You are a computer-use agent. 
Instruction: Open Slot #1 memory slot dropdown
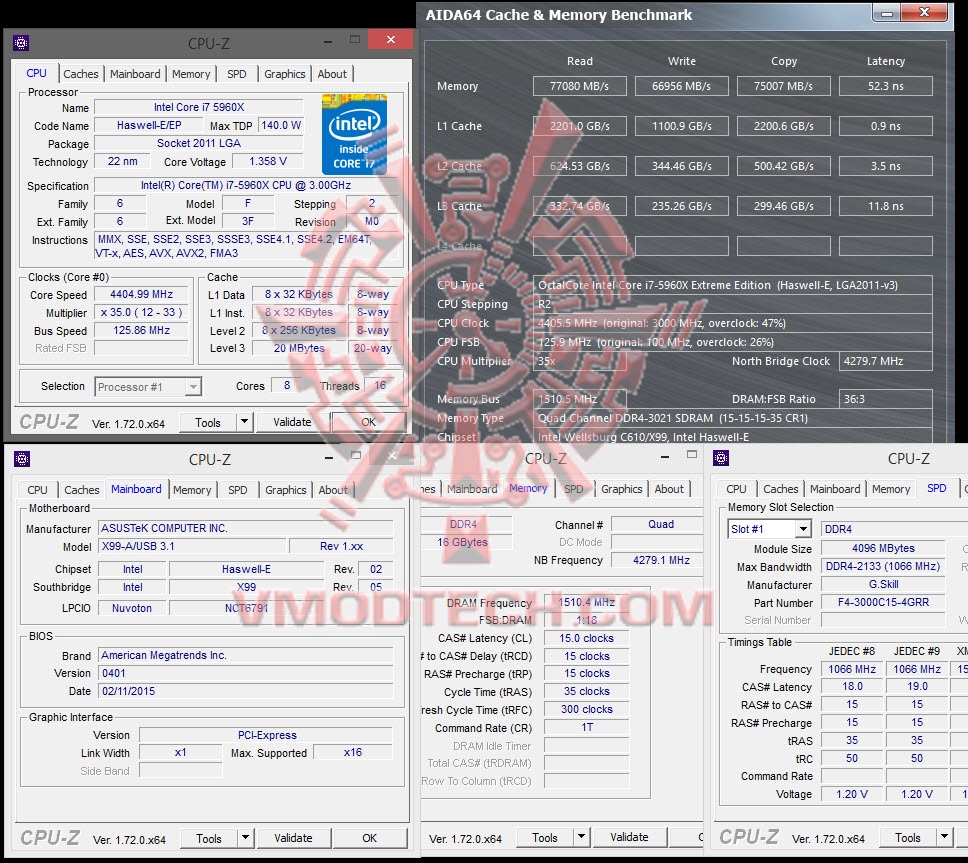click(769, 529)
